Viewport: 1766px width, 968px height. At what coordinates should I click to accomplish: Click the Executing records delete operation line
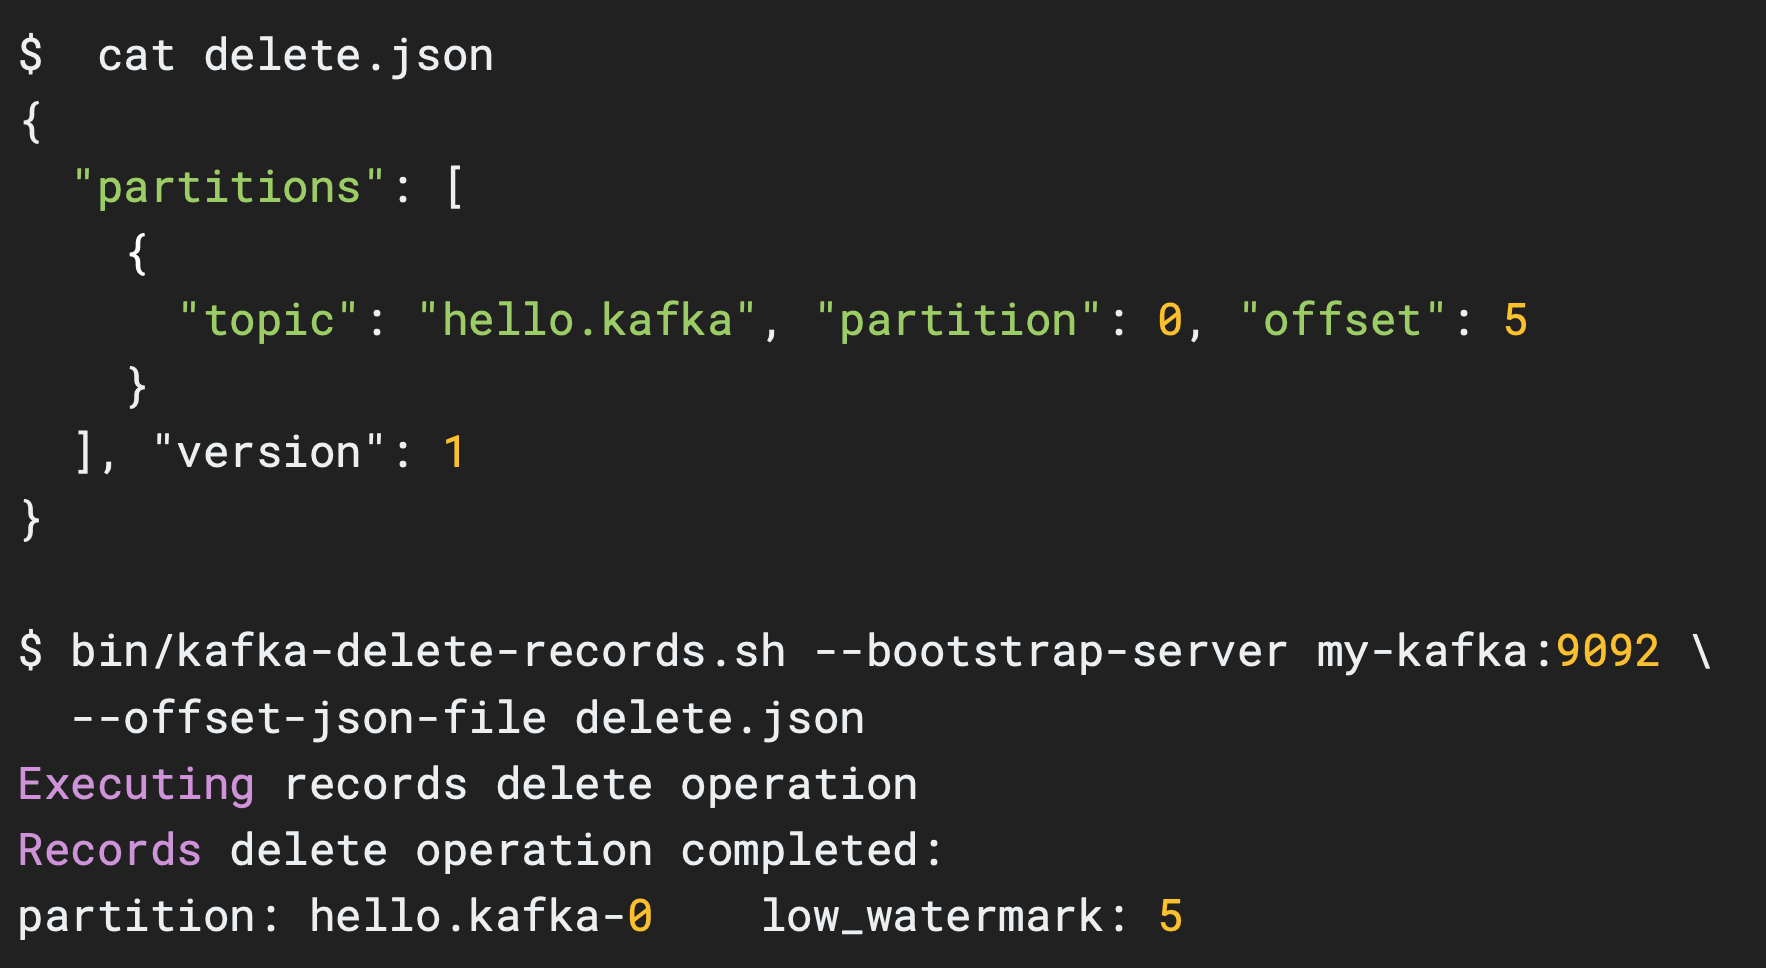click(465, 783)
